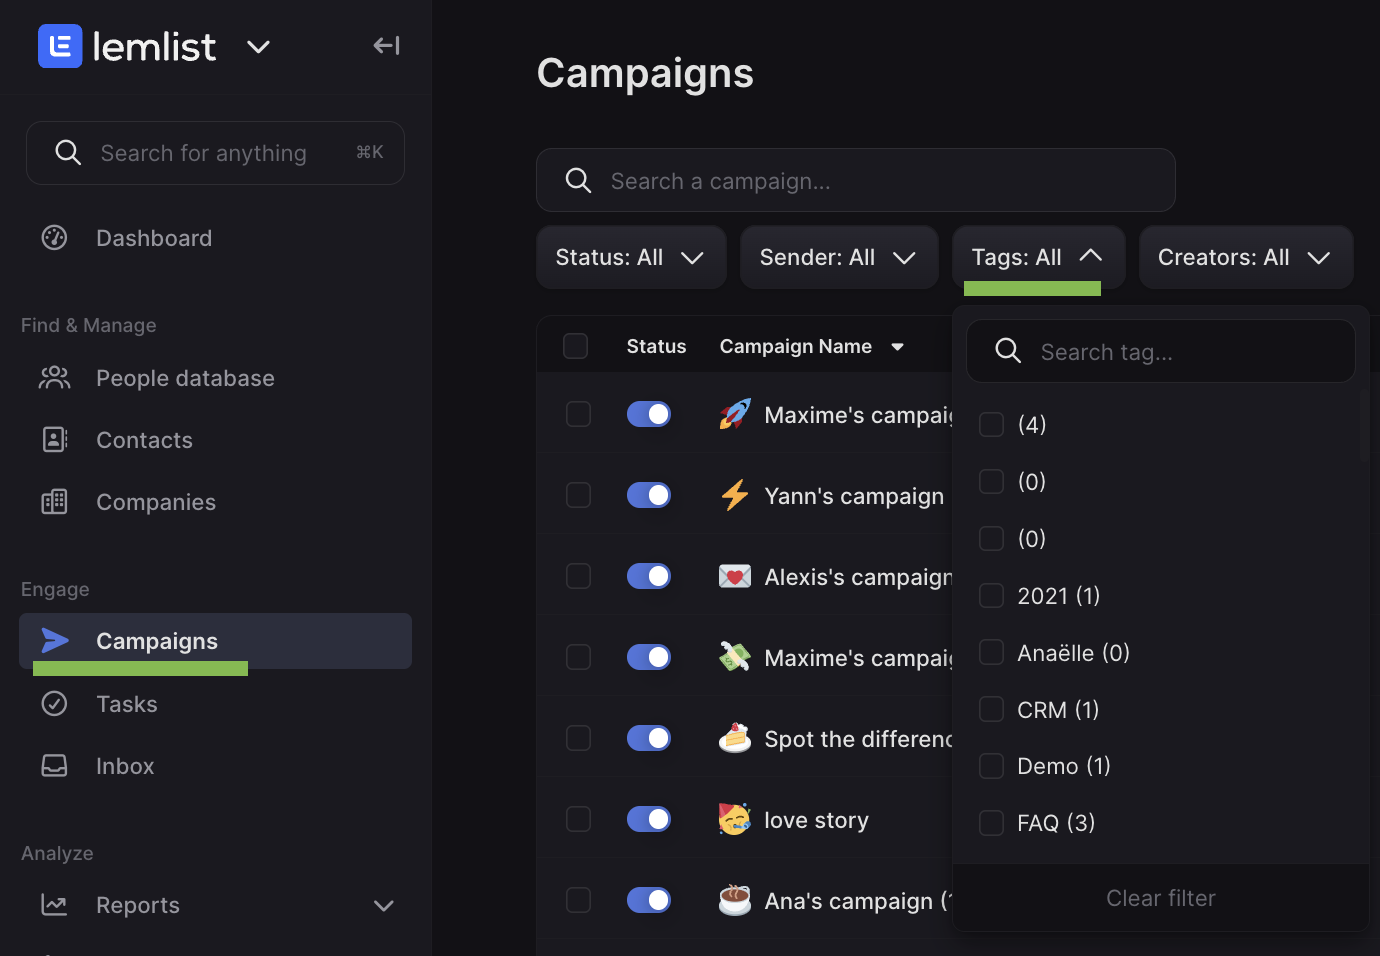The image size is (1380, 956).
Task: Open the Creators: All dropdown
Action: 1246,257
